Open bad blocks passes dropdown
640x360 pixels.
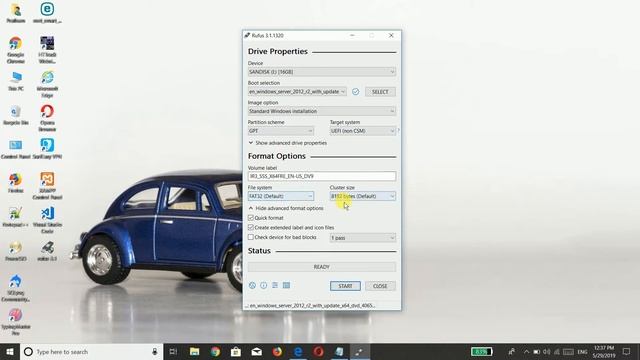[363, 238]
